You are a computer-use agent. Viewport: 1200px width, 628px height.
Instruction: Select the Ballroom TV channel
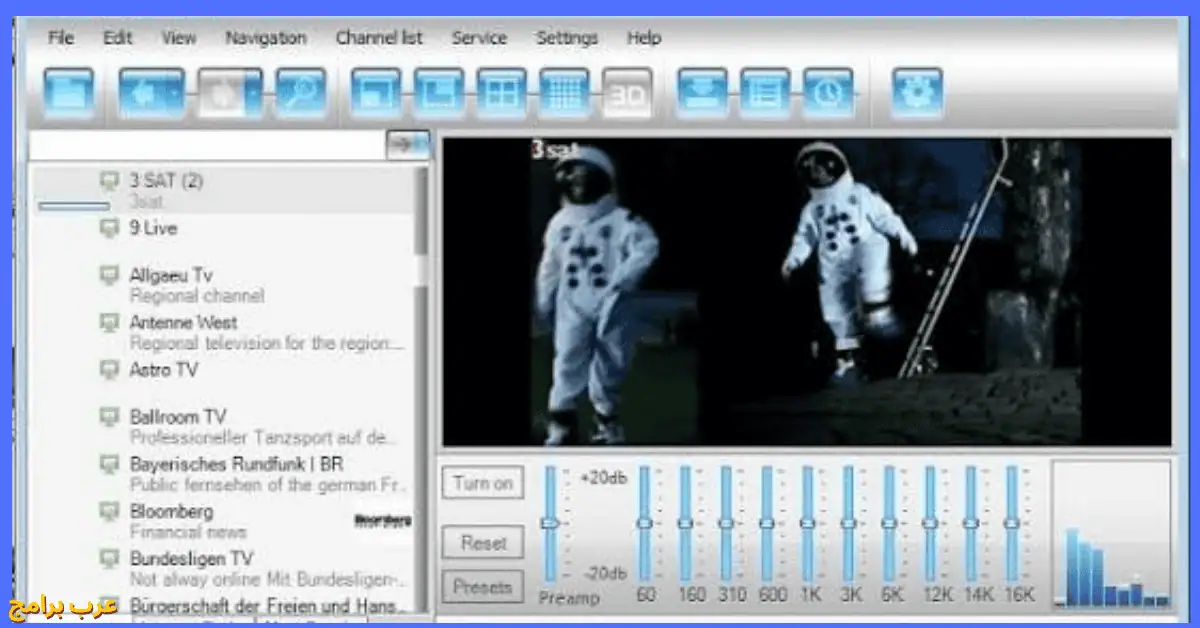pos(178,416)
